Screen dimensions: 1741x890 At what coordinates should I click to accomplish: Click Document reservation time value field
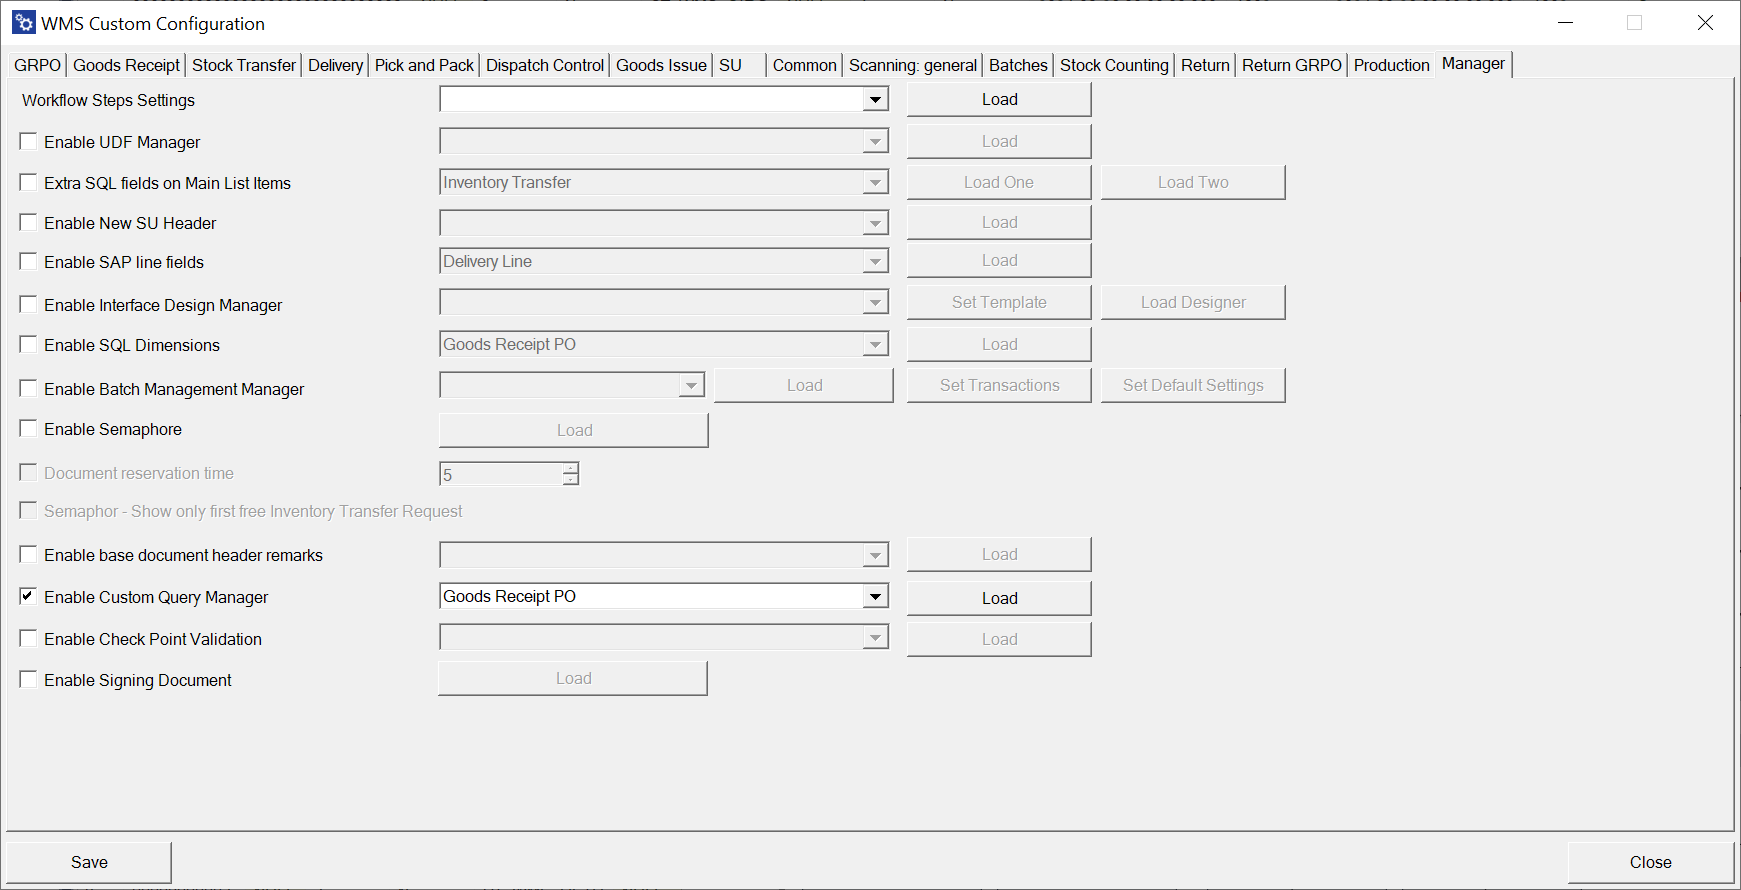click(x=501, y=474)
